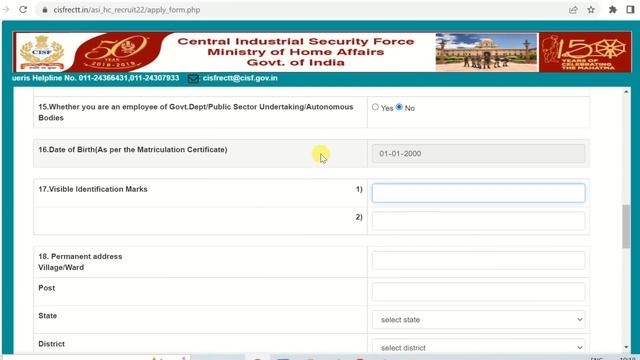Open the browser extensions puzzle icon

[613, 10]
